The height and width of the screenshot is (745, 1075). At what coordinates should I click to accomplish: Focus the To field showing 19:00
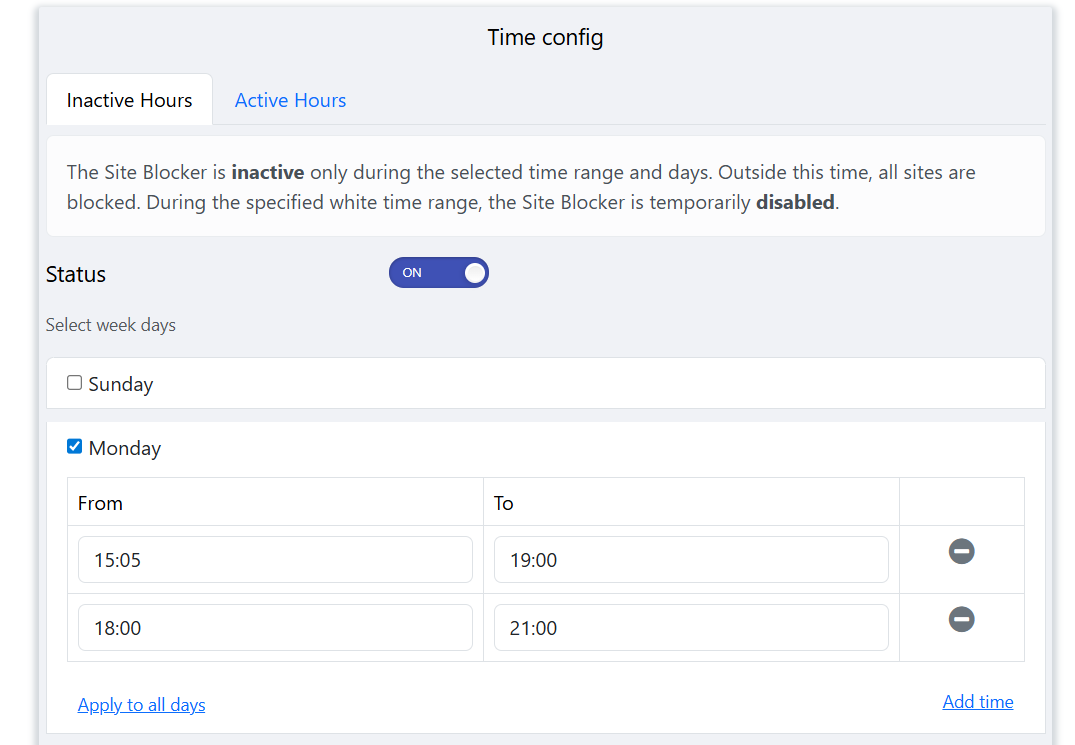(691, 560)
